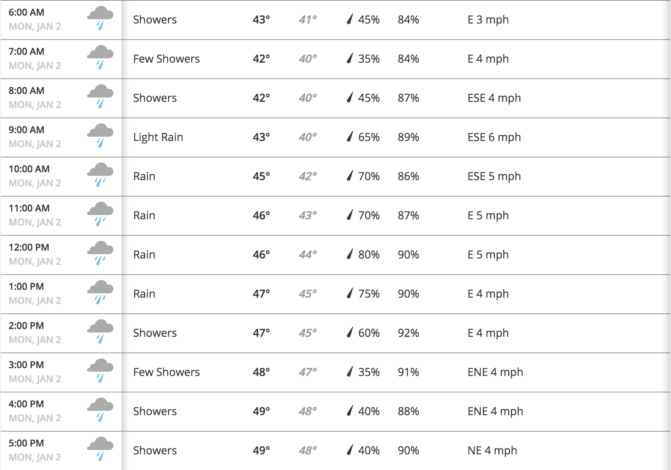
Task: Click the 92% humidity value
Action: coord(408,333)
